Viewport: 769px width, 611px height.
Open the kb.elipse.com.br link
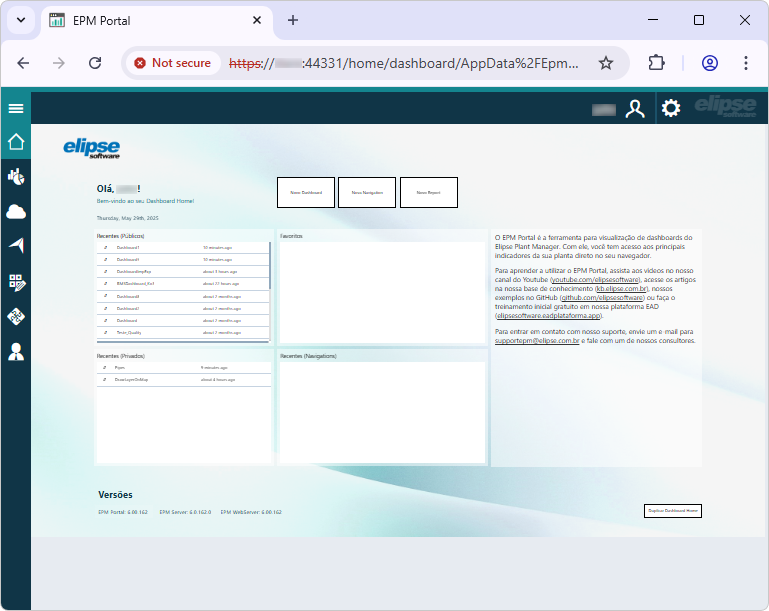tap(621, 289)
